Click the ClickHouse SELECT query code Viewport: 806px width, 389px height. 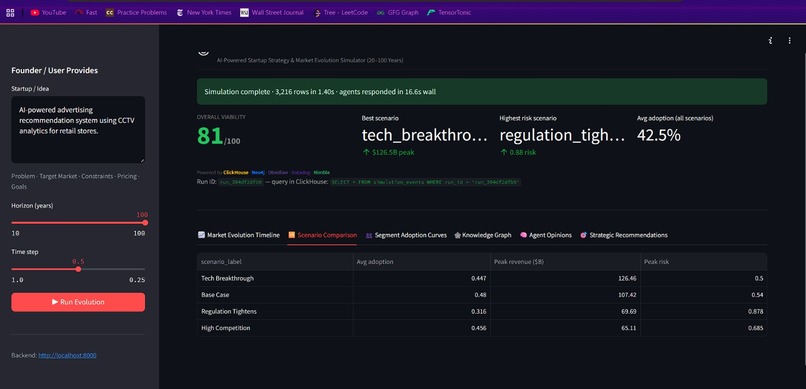[x=425, y=182]
